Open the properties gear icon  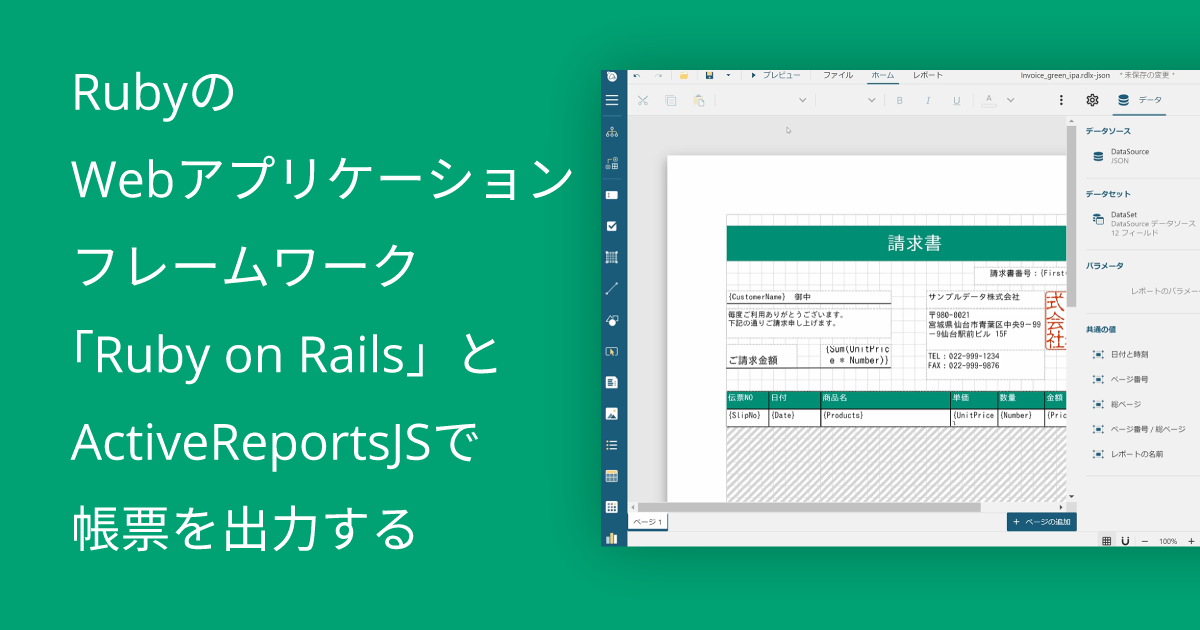pos(1093,100)
